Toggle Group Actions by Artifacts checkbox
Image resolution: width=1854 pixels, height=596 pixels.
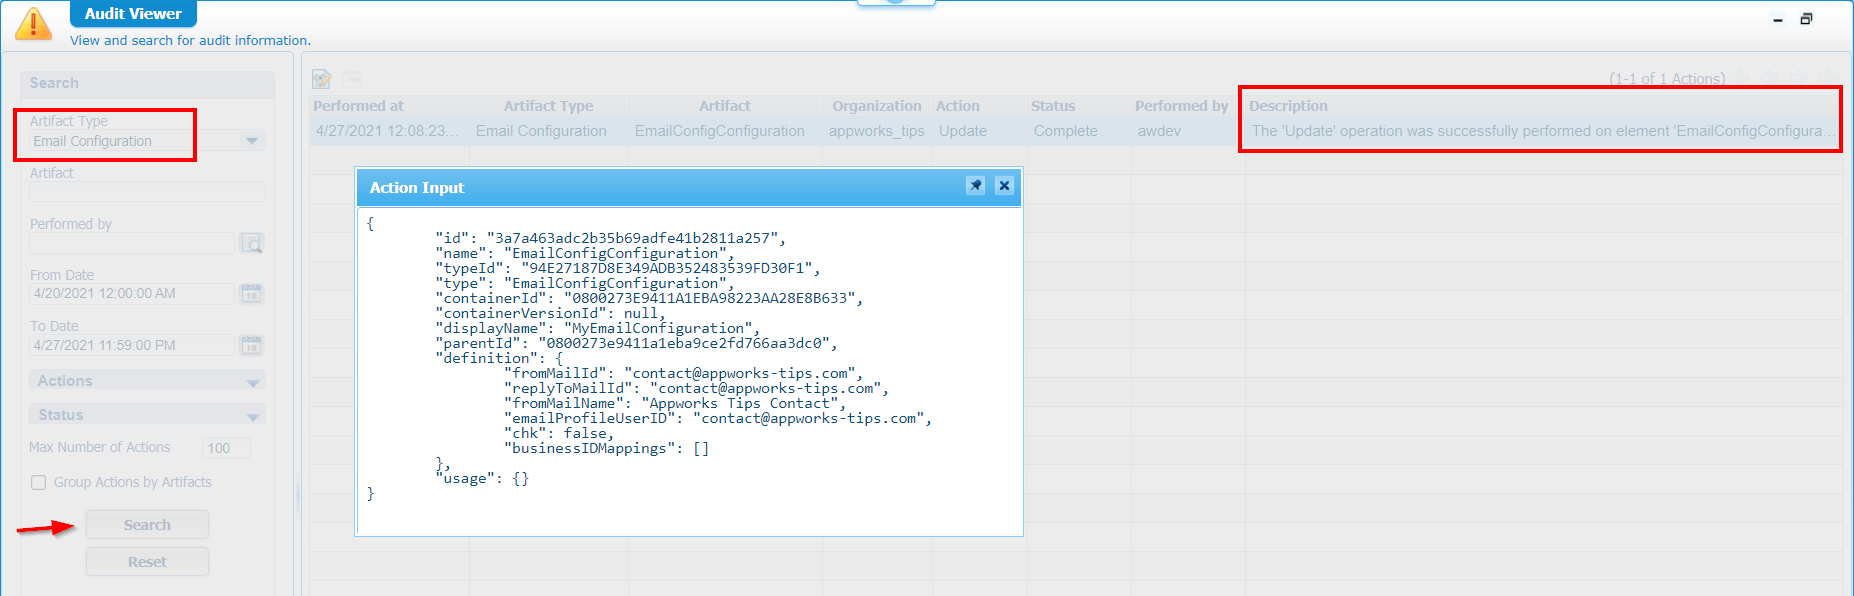pyautogui.click(x=39, y=483)
